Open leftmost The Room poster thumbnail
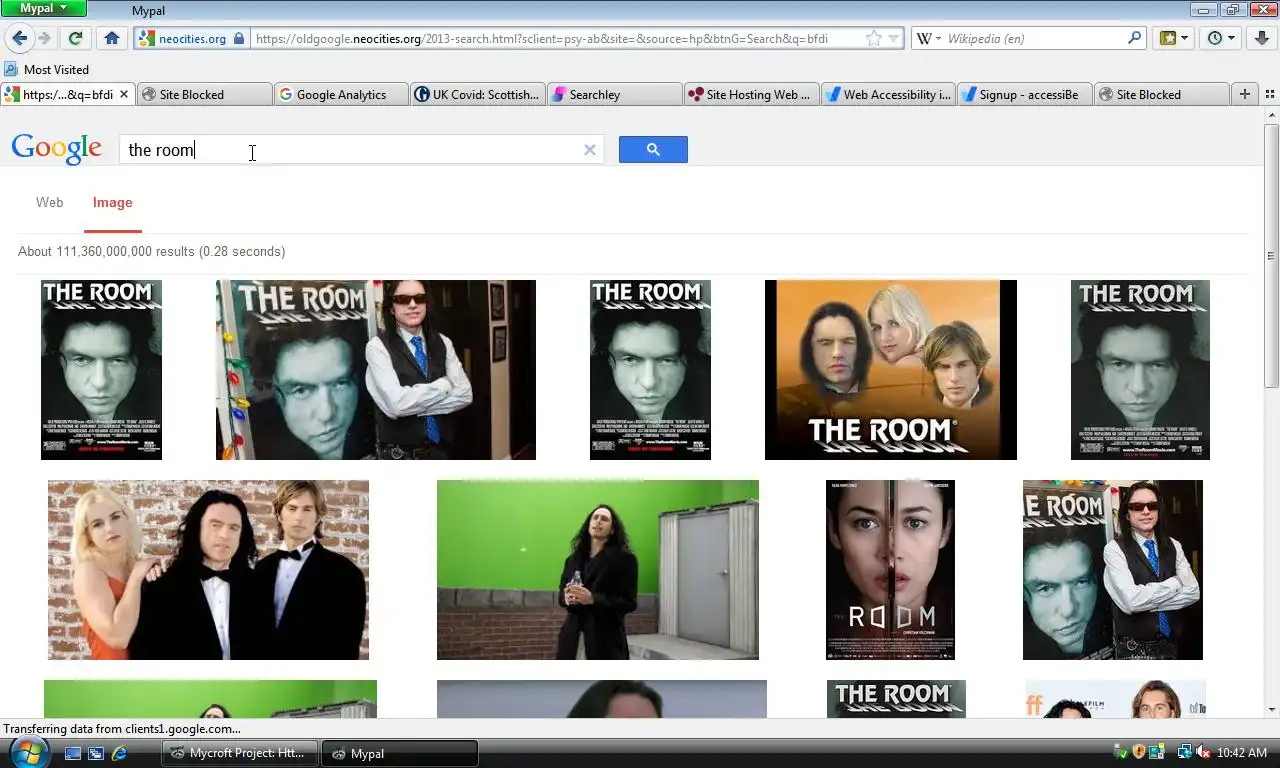This screenshot has width=1280, height=768. (x=101, y=370)
